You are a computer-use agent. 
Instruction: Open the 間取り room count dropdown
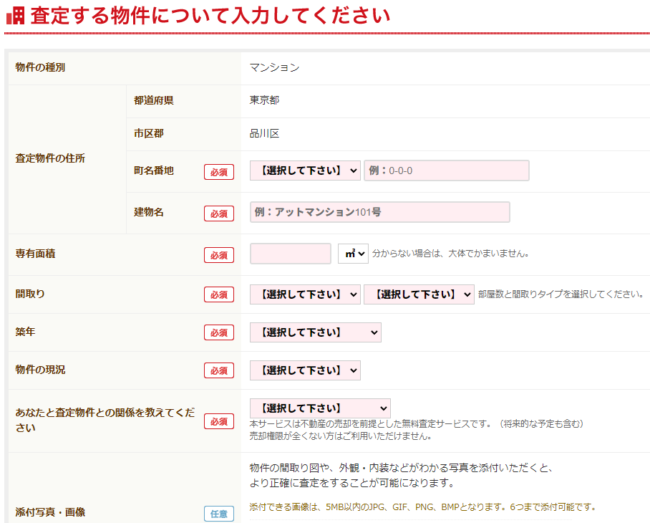pos(305,295)
